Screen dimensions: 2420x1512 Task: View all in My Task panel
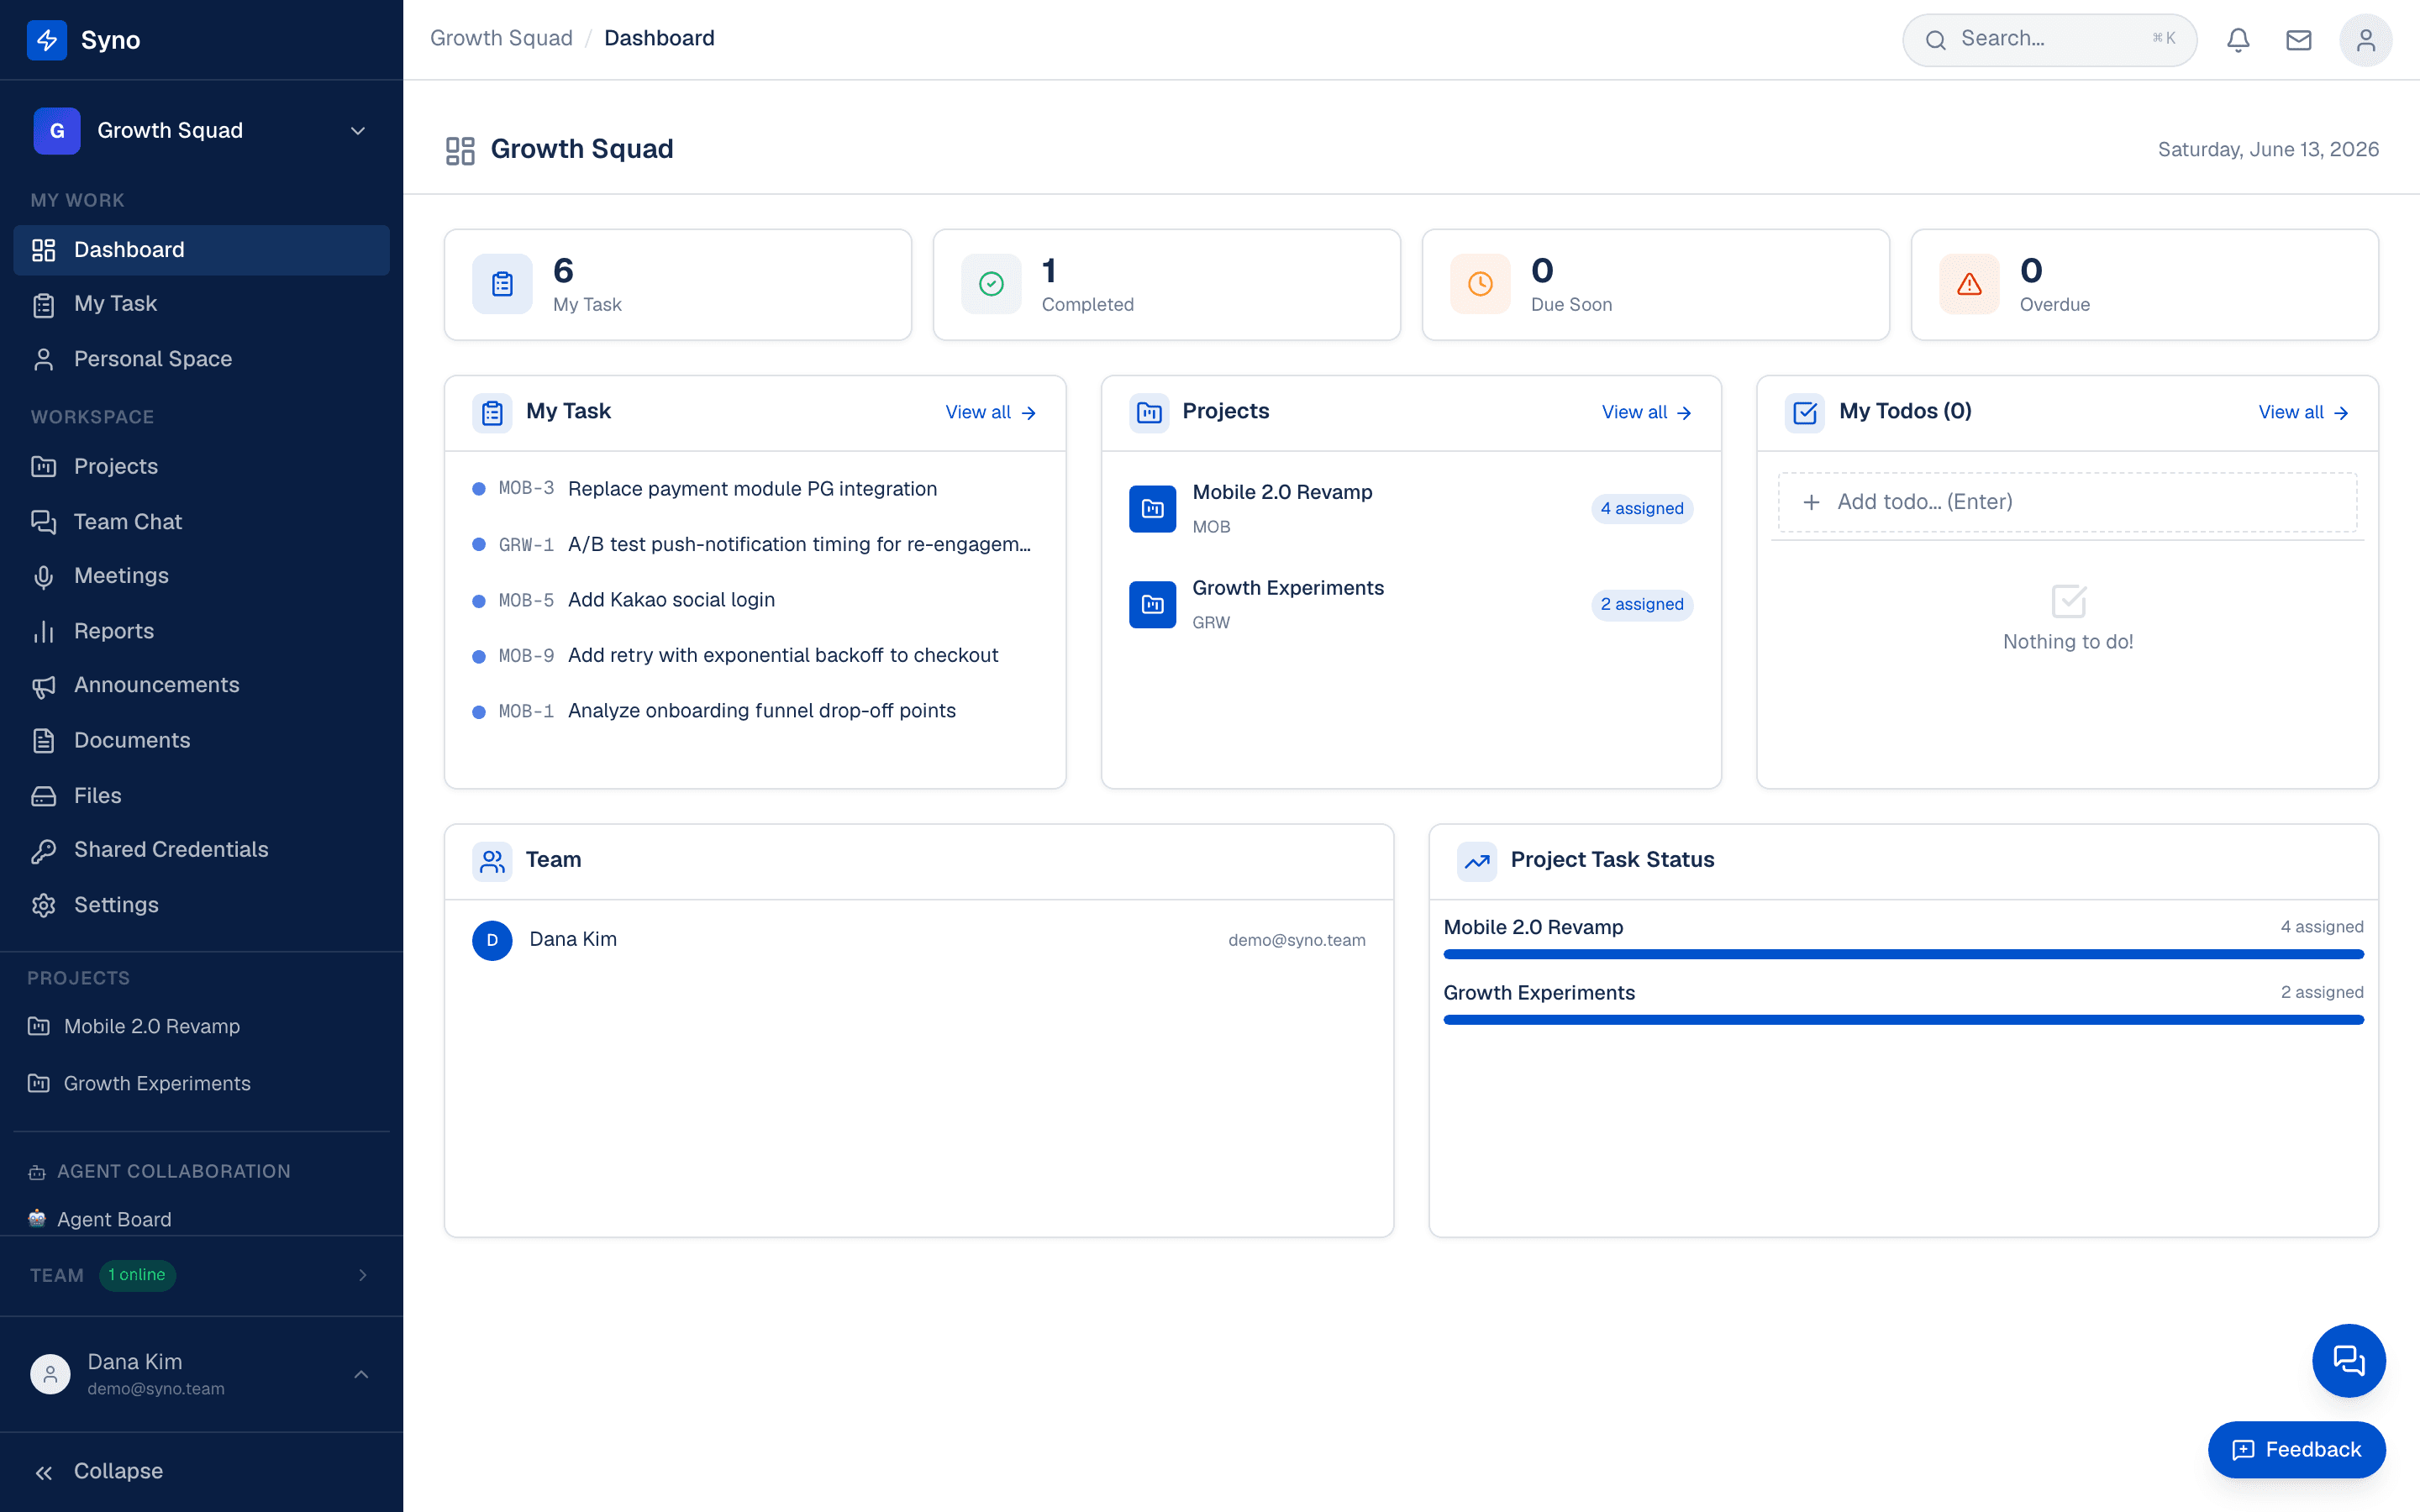tap(991, 412)
